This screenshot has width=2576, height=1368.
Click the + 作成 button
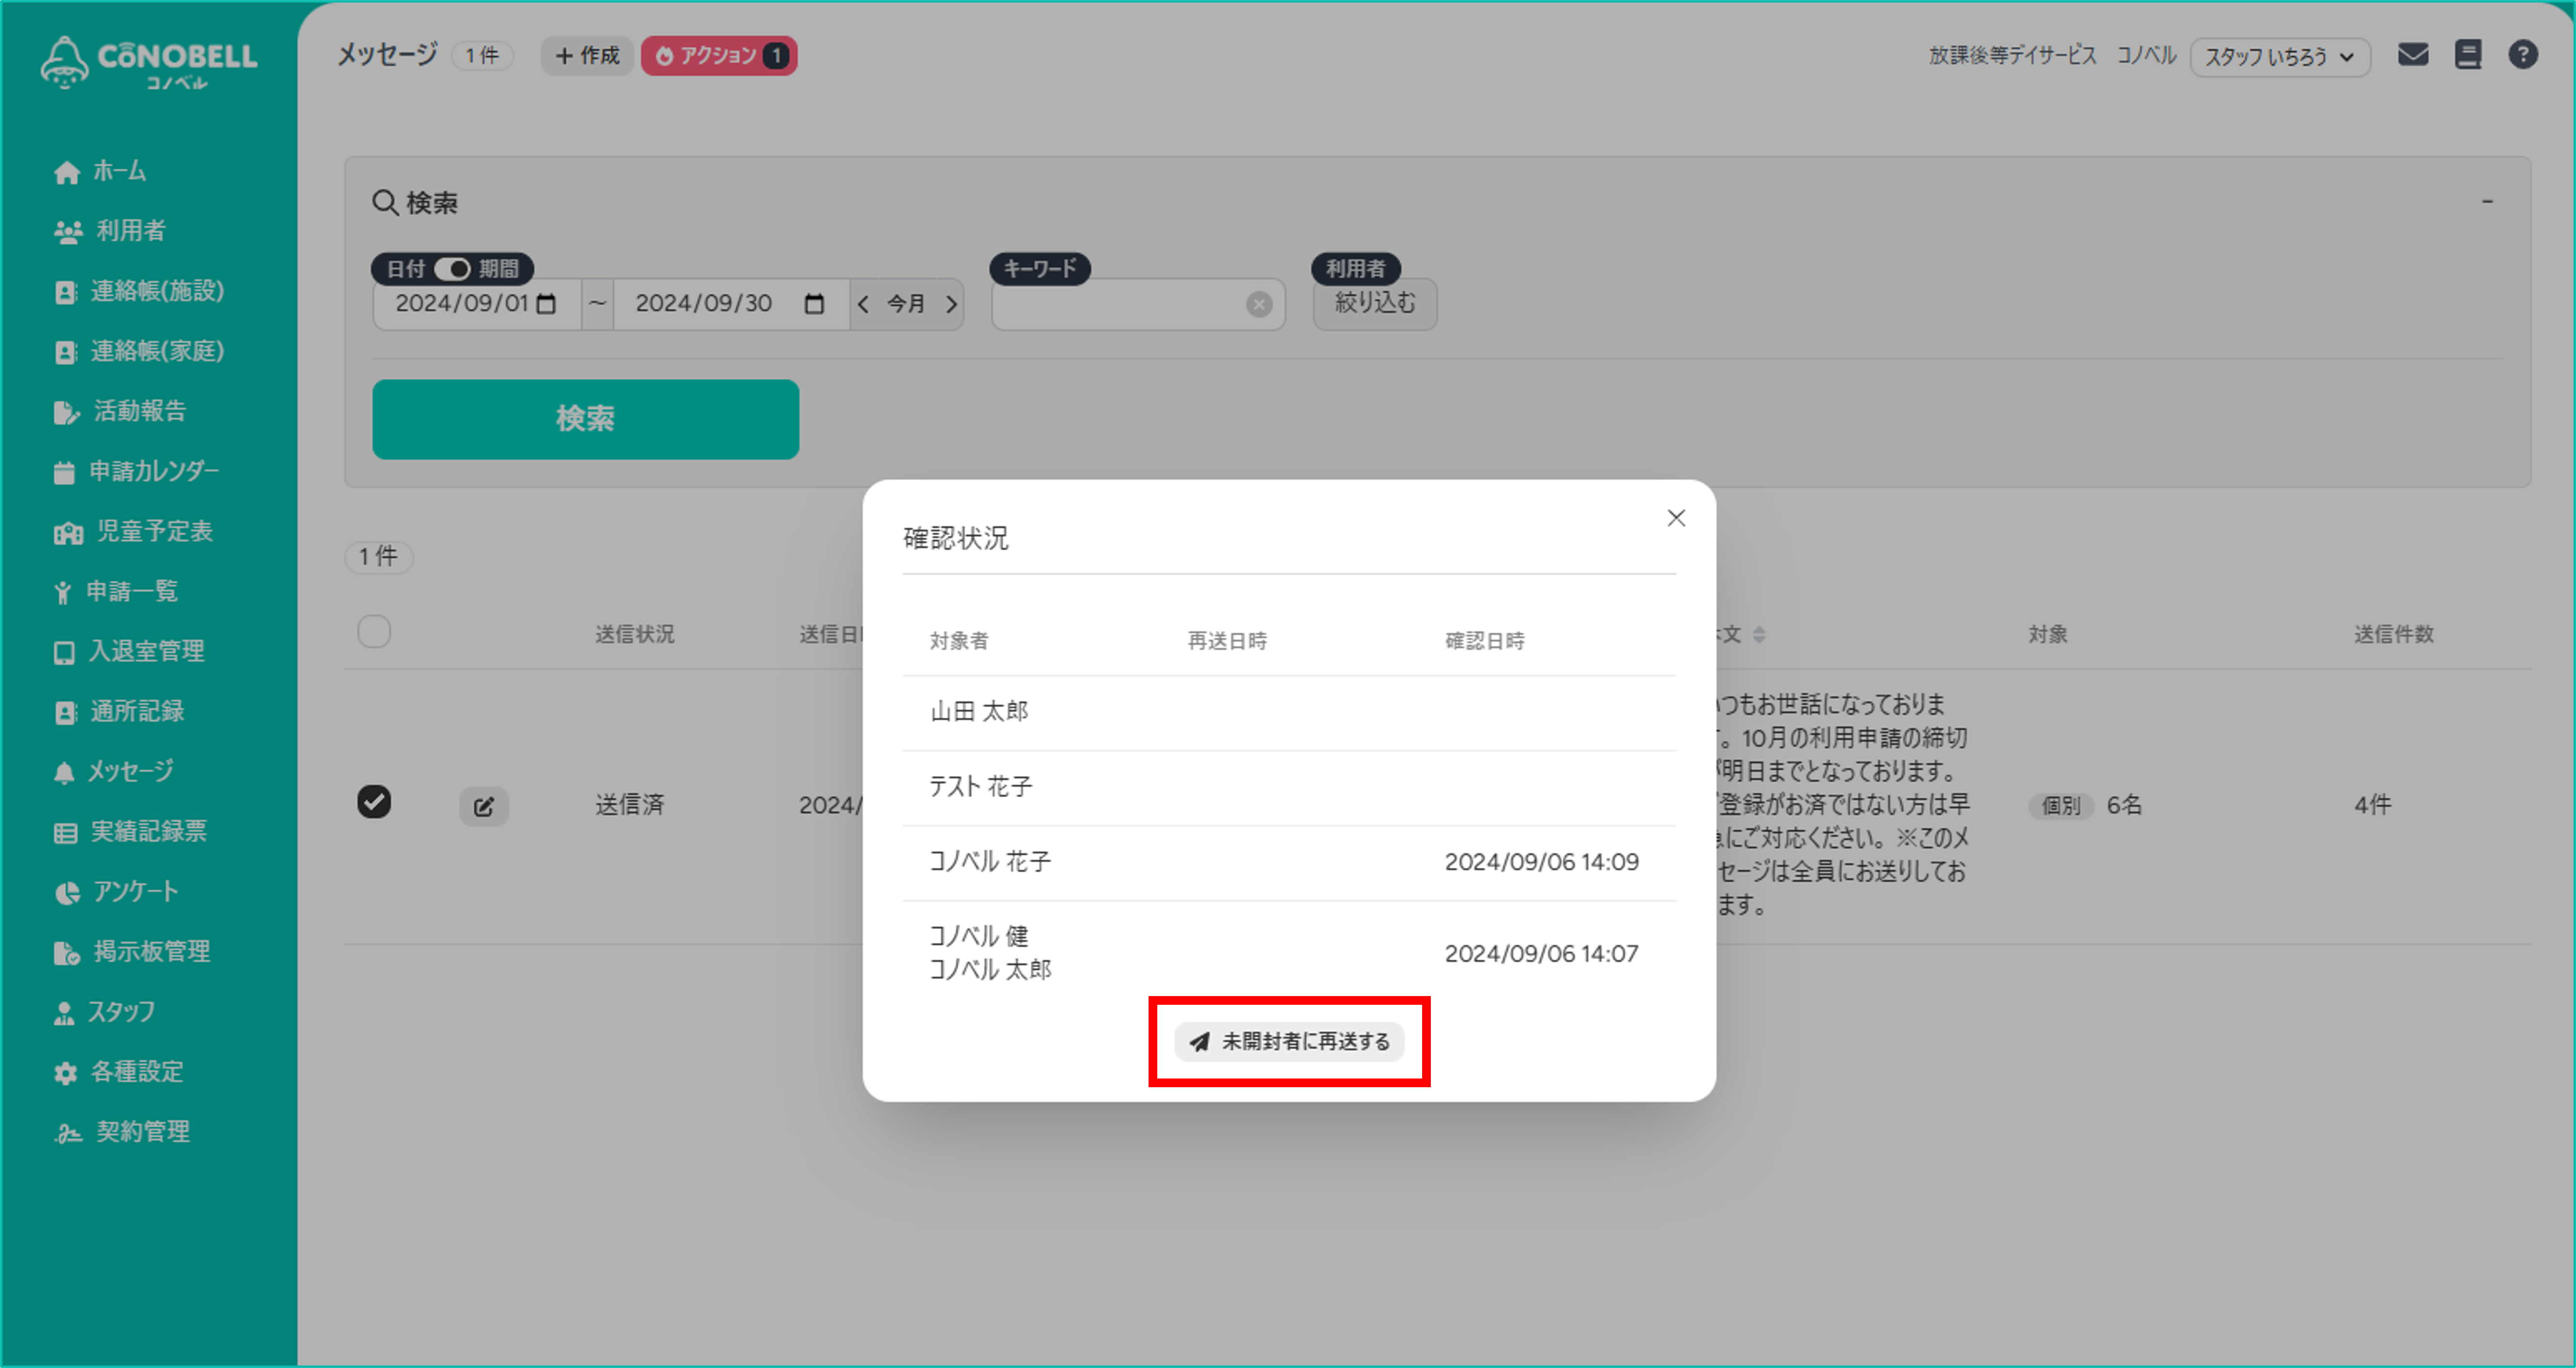coord(587,55)
